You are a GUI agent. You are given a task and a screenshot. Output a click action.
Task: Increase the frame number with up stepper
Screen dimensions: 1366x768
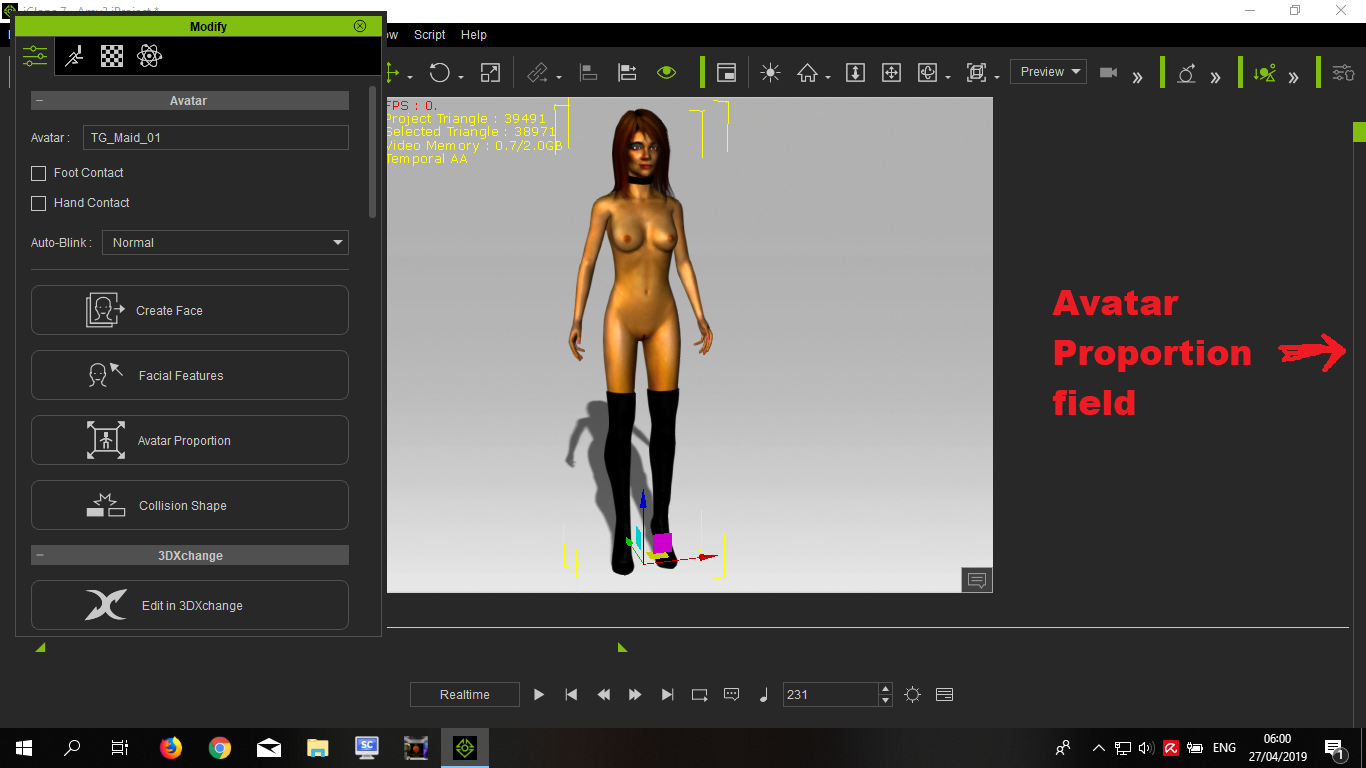pos(885,689)
